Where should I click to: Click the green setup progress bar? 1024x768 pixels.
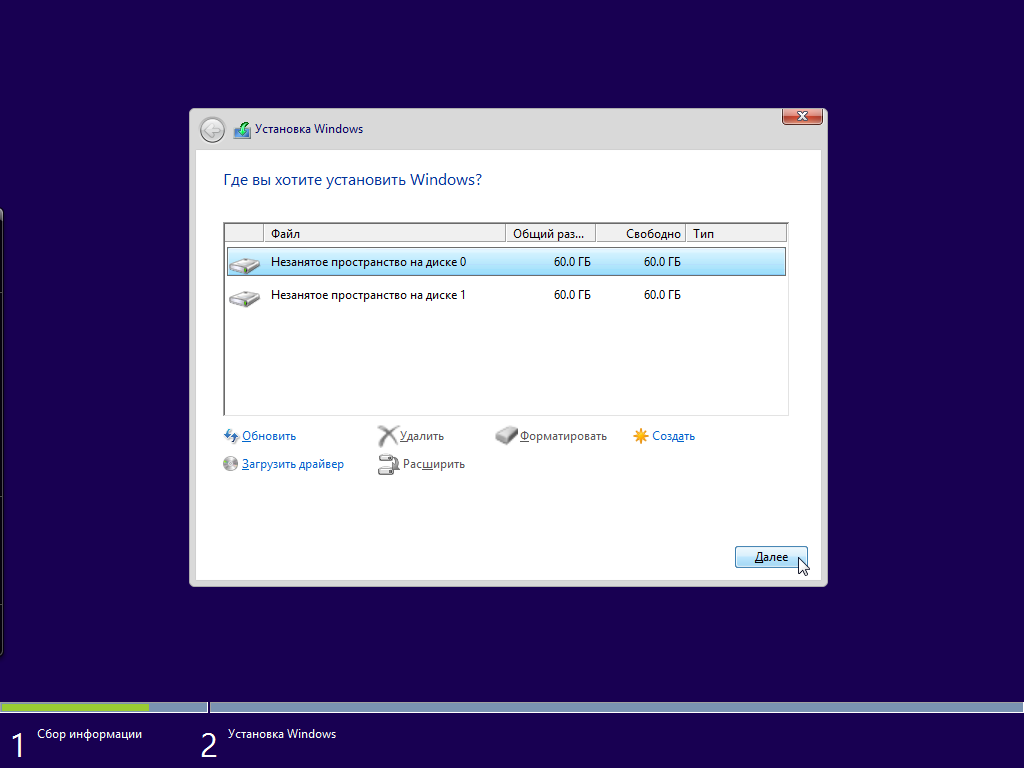click(x=74, y=707)
